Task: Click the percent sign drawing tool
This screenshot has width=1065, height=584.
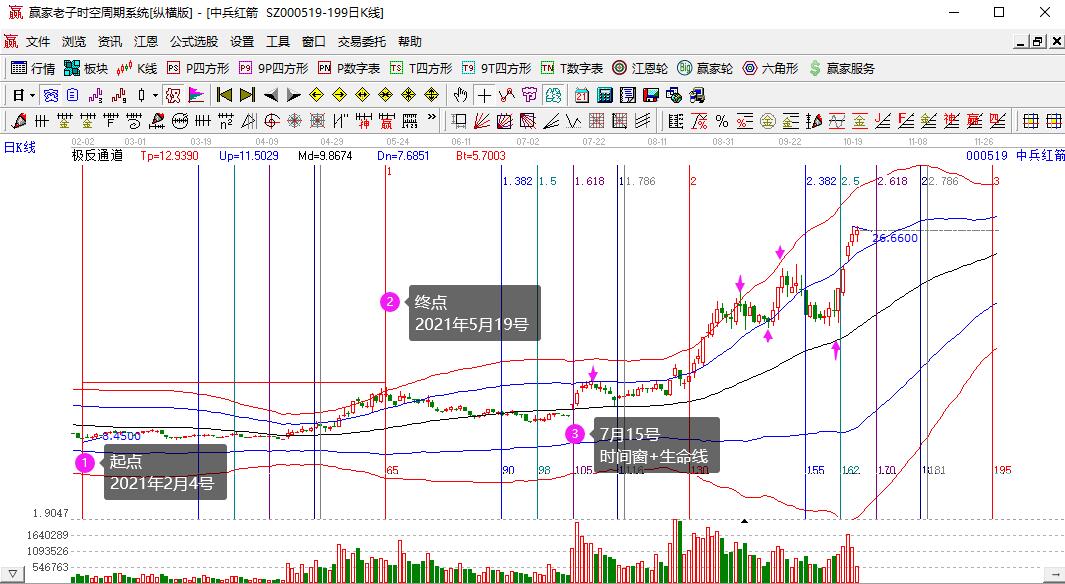Action: coord(722,121)
